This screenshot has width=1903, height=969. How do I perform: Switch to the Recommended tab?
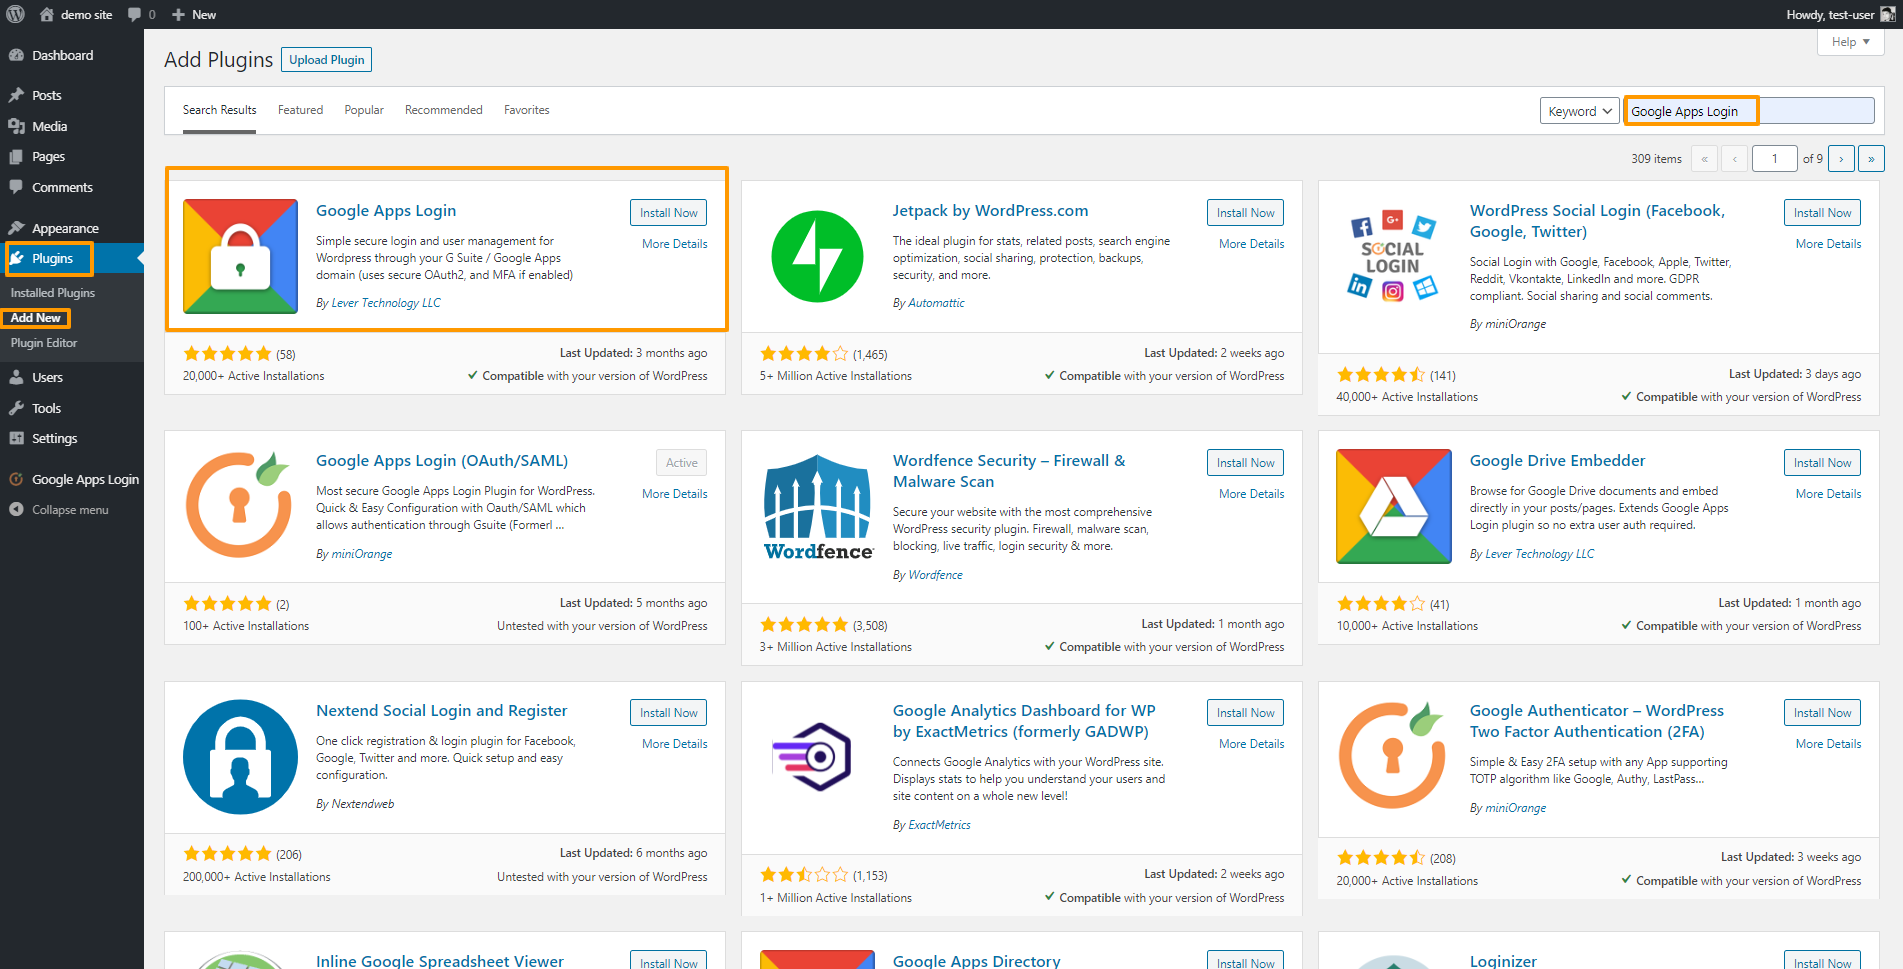(443, 110)
